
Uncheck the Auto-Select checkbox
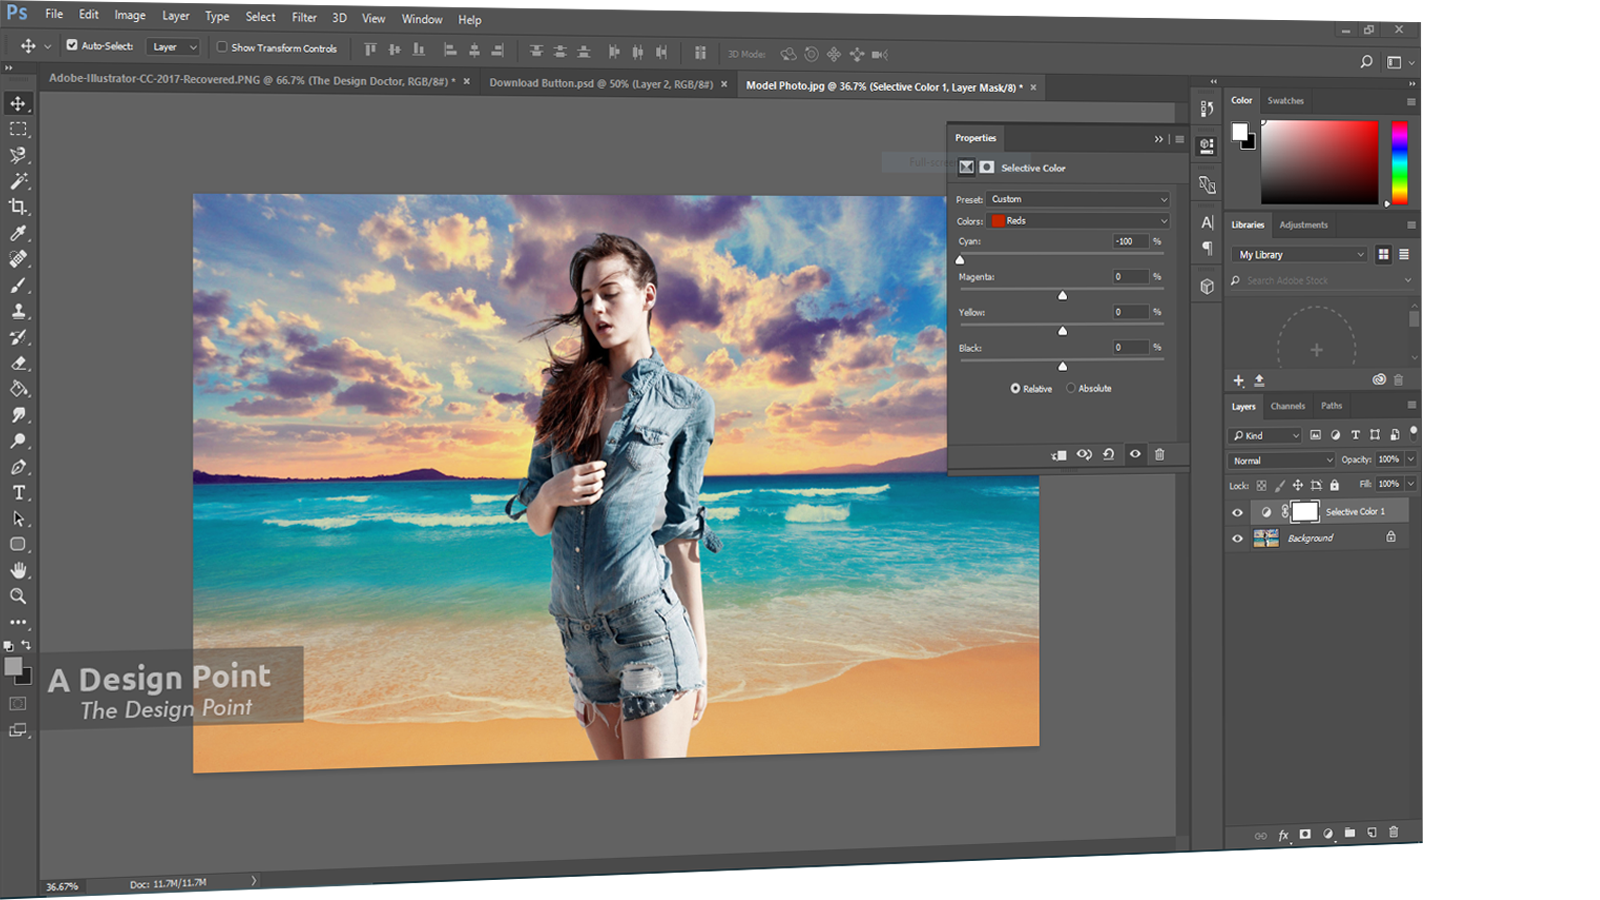pyautogui.click(x=72, y=46)
